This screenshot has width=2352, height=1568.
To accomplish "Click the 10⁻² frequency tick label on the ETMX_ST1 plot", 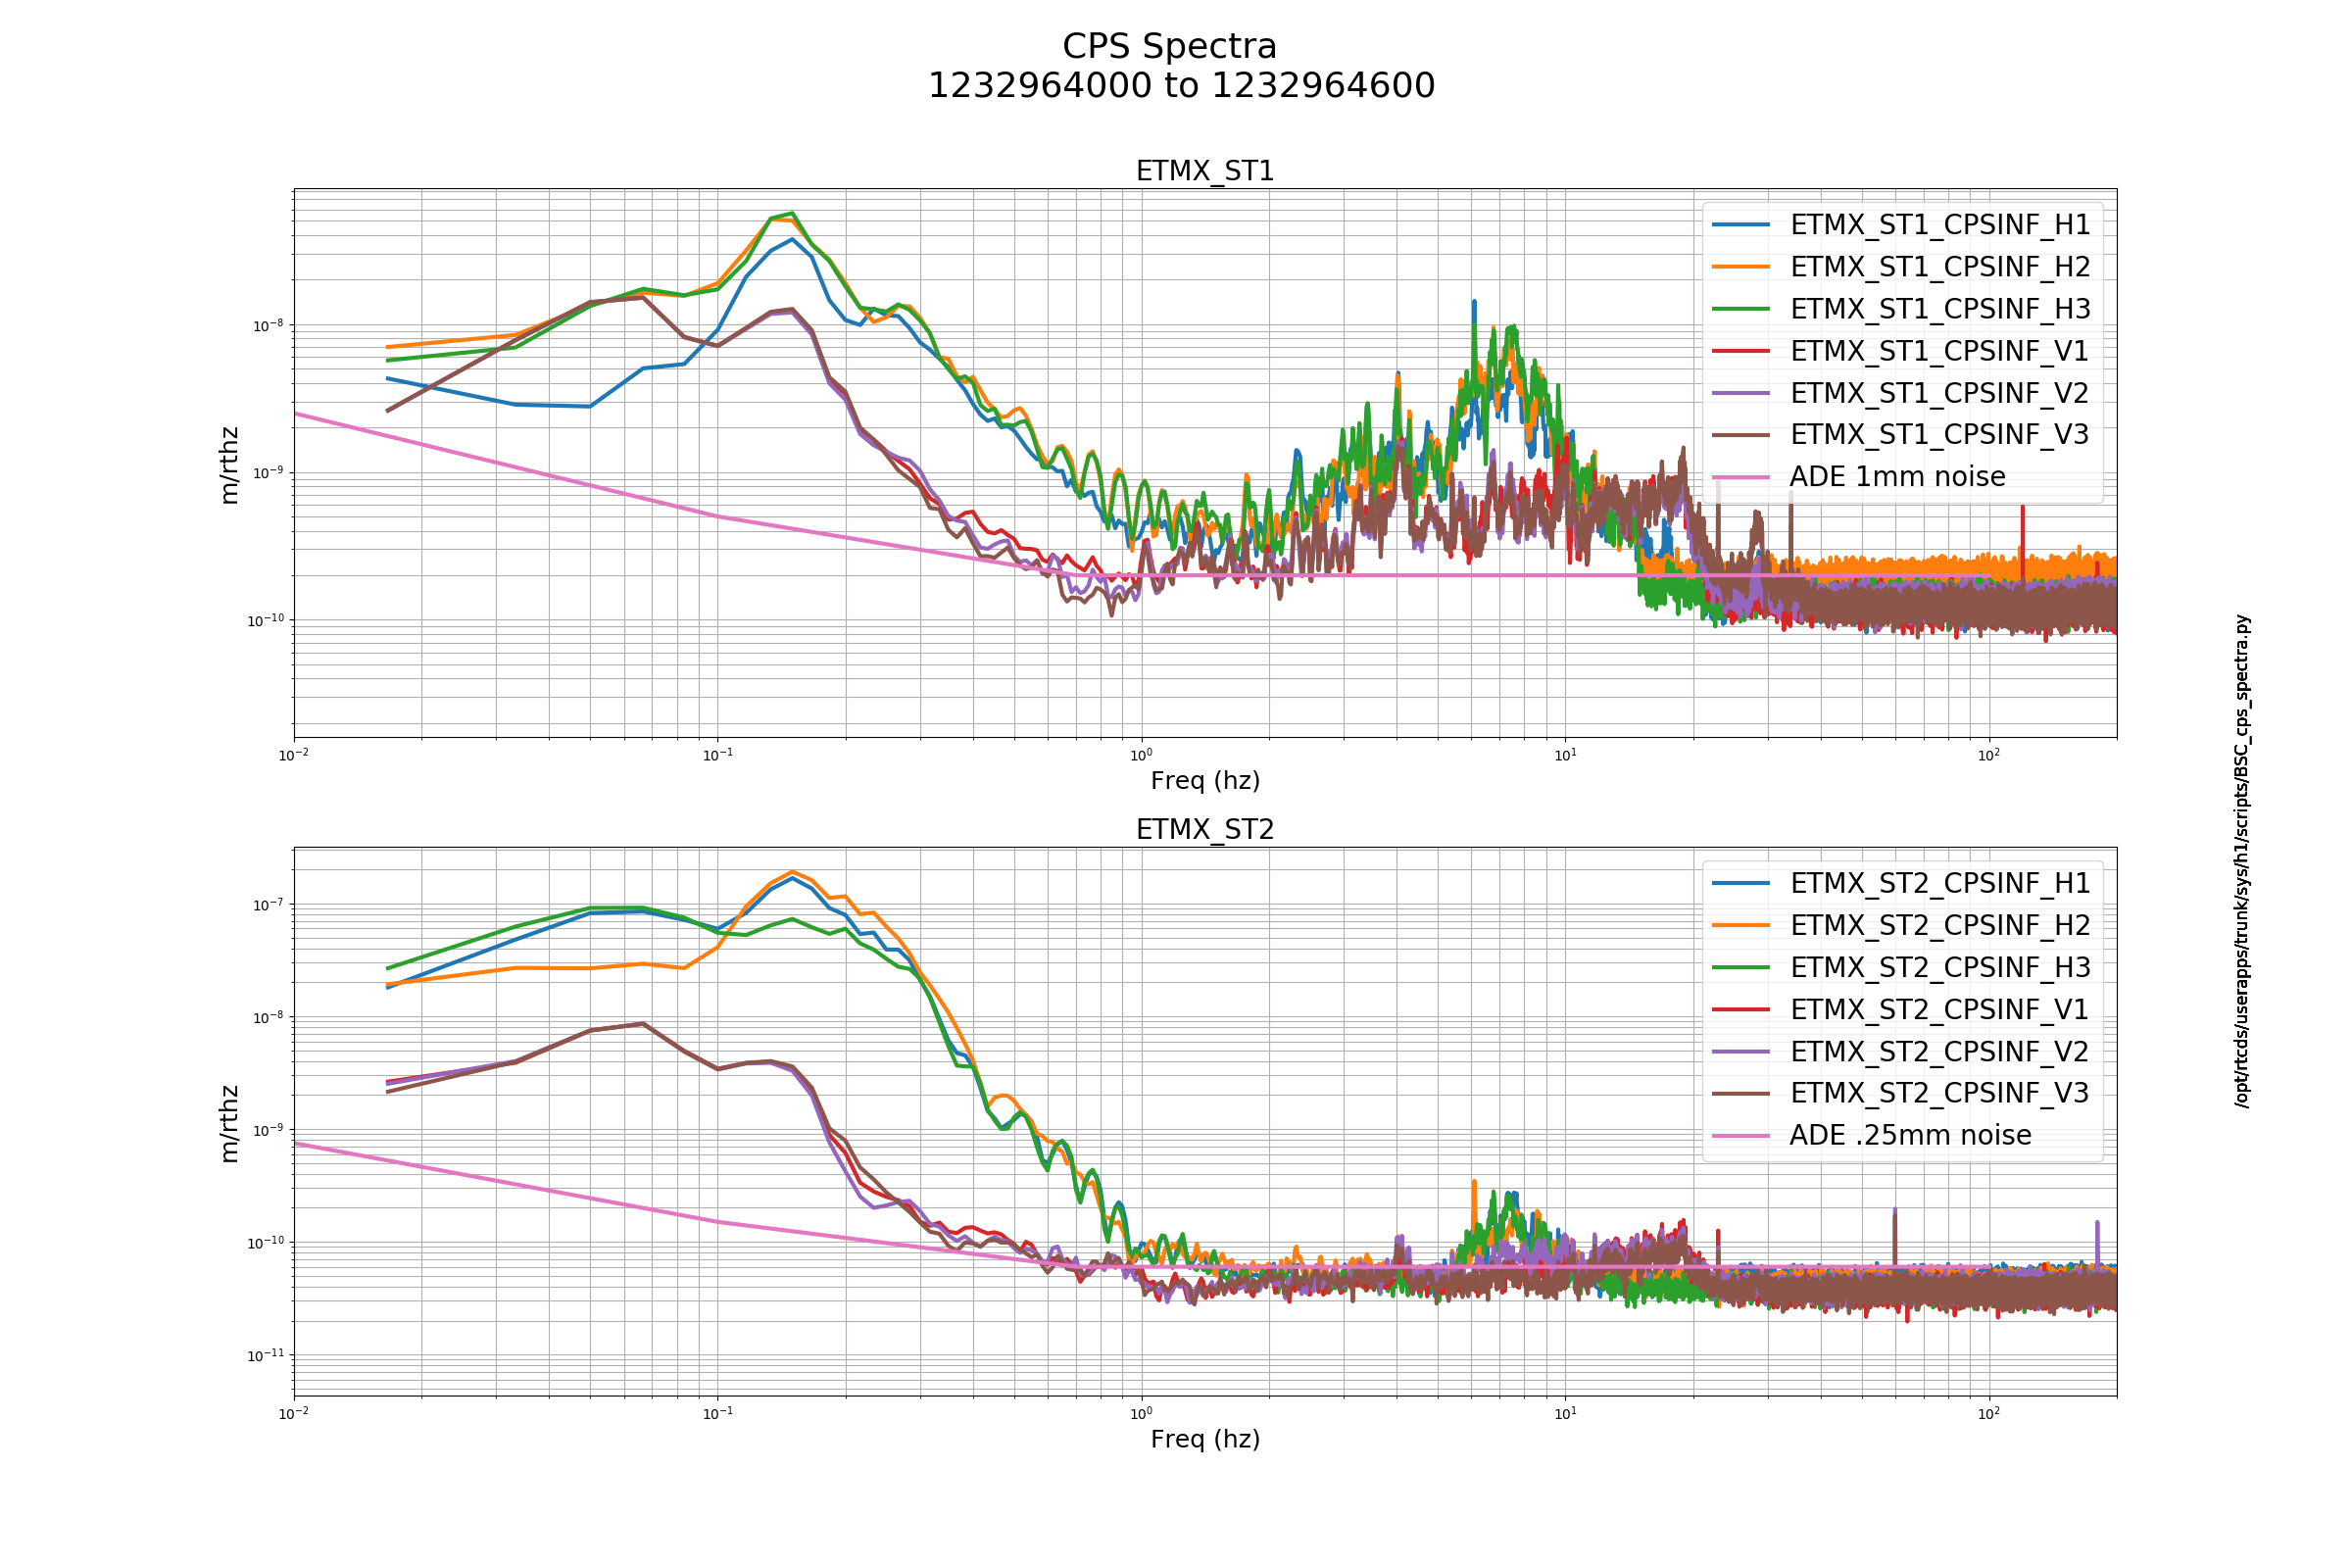I will [294, 755].
